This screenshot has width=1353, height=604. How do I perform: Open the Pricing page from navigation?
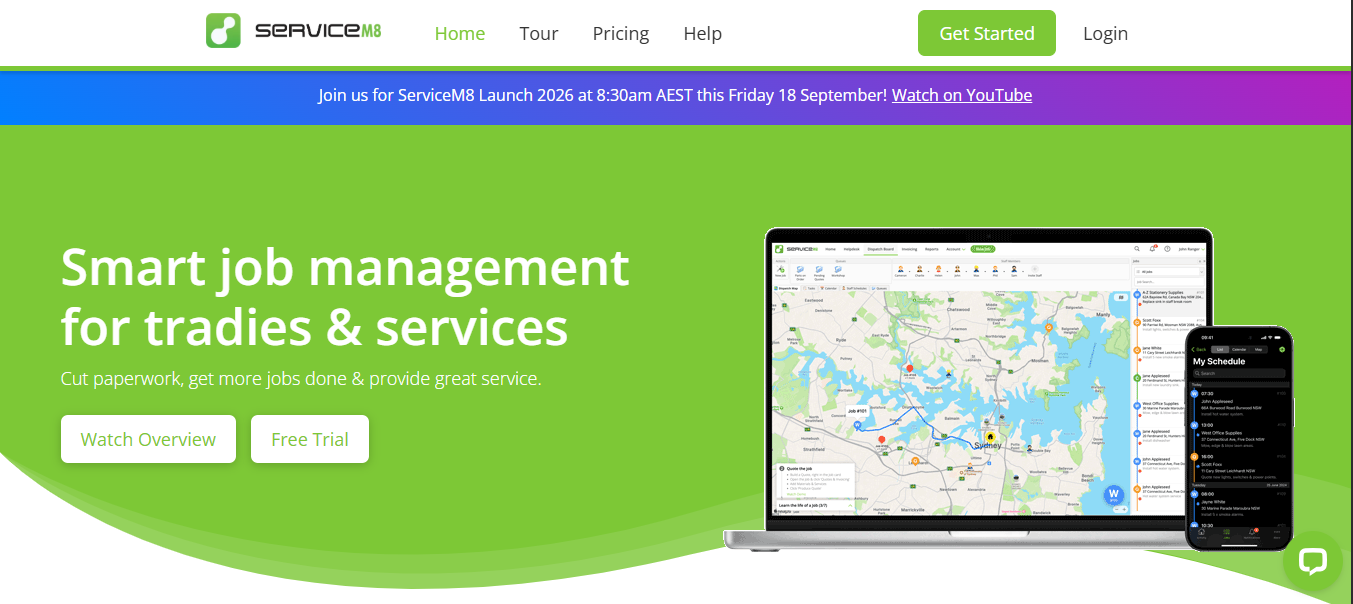click(x=621, y=33)
